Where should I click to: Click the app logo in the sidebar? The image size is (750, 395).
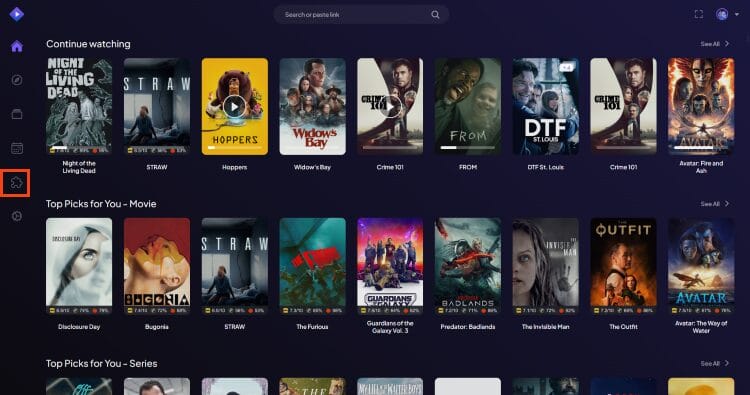17,14
